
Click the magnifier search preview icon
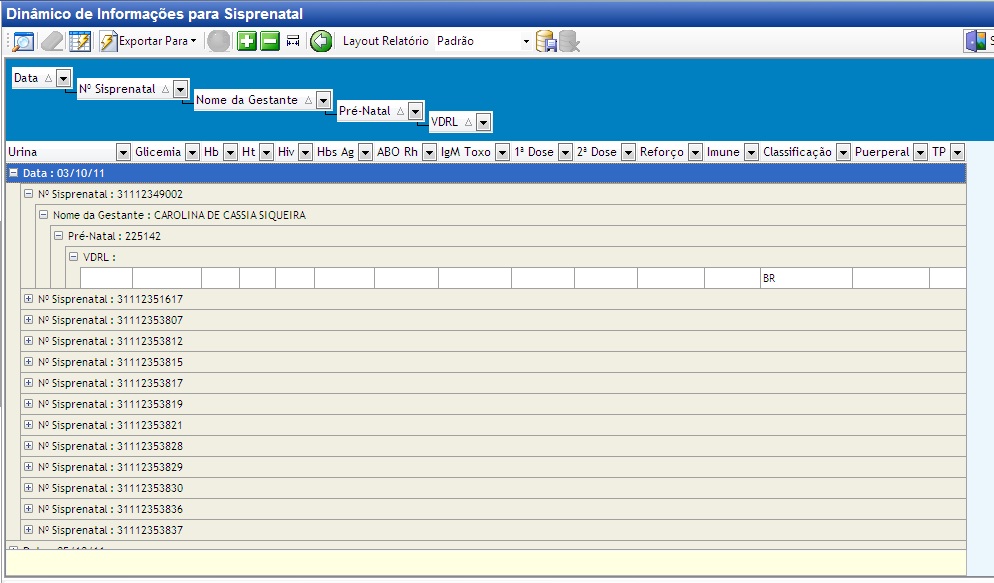point(23,42)
